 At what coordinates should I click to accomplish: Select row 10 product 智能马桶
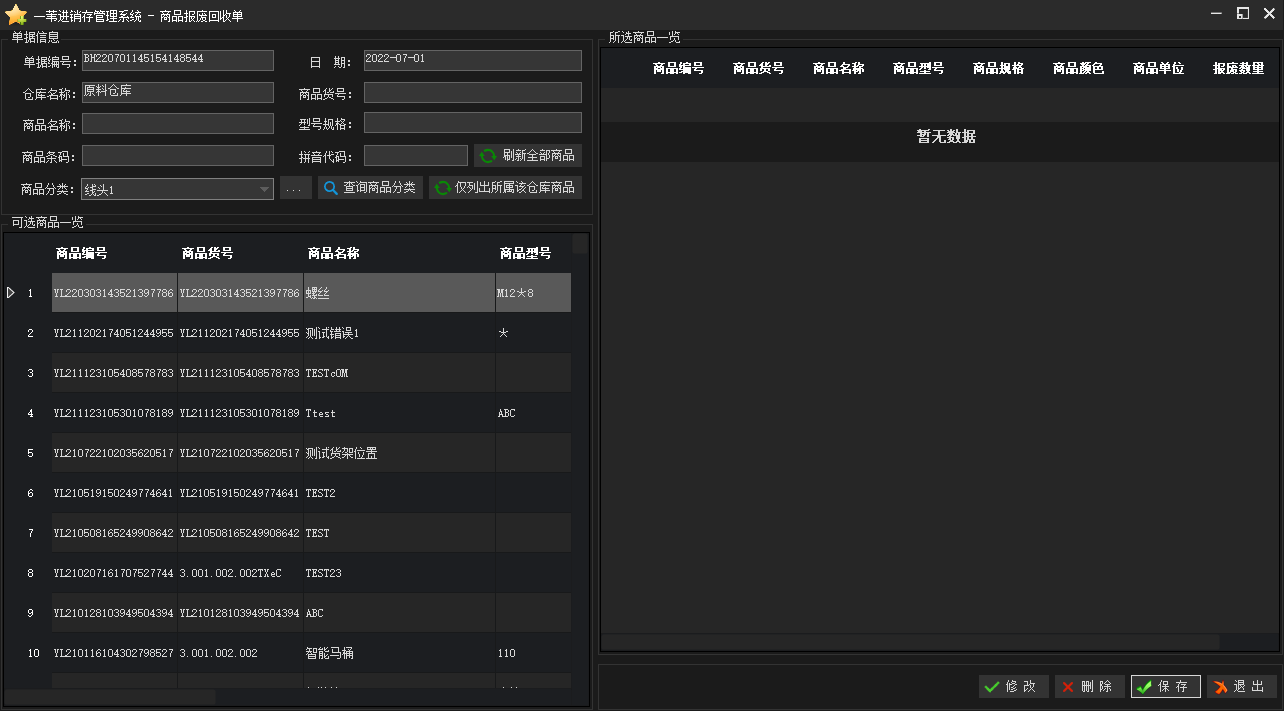[x=330, y=653]
